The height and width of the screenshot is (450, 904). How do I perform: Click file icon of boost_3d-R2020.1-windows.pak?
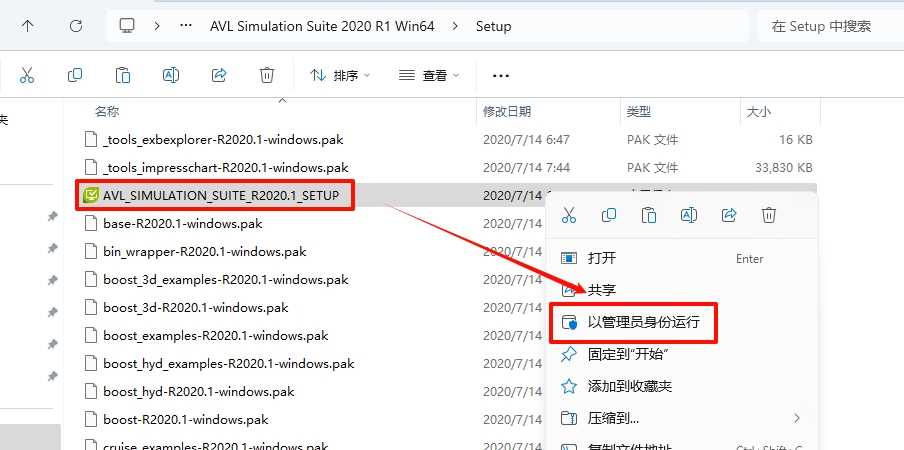[x=91, y=307]
